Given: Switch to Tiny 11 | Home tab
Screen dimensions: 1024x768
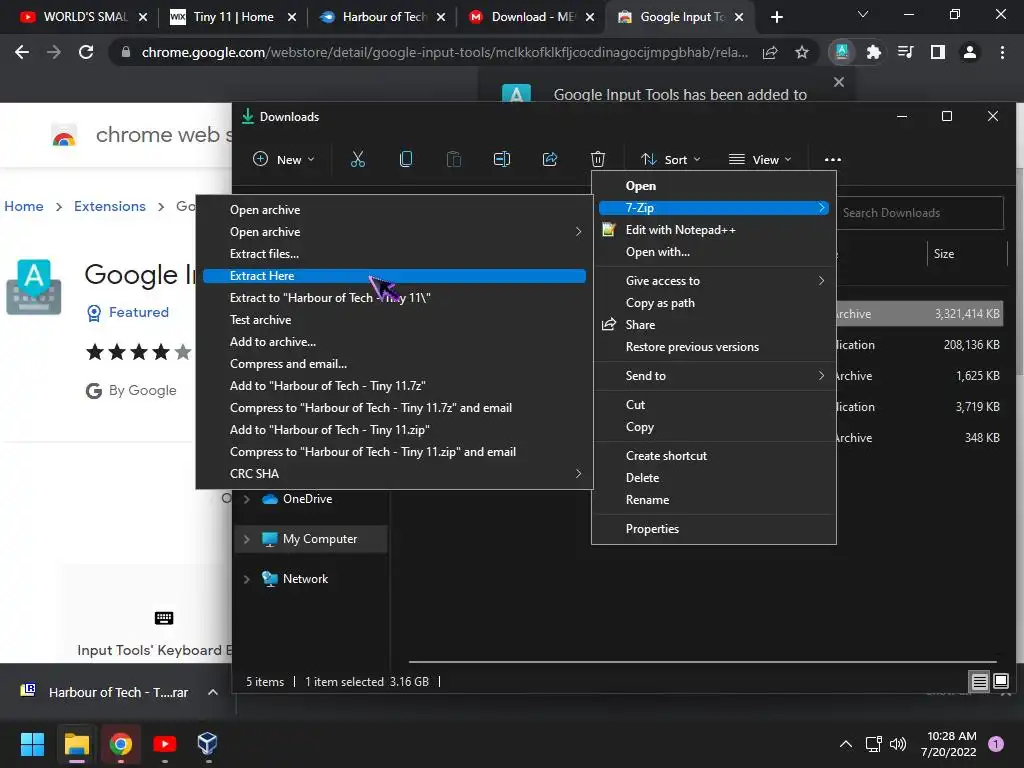Looking at the screenshot, I should [232, 17].
